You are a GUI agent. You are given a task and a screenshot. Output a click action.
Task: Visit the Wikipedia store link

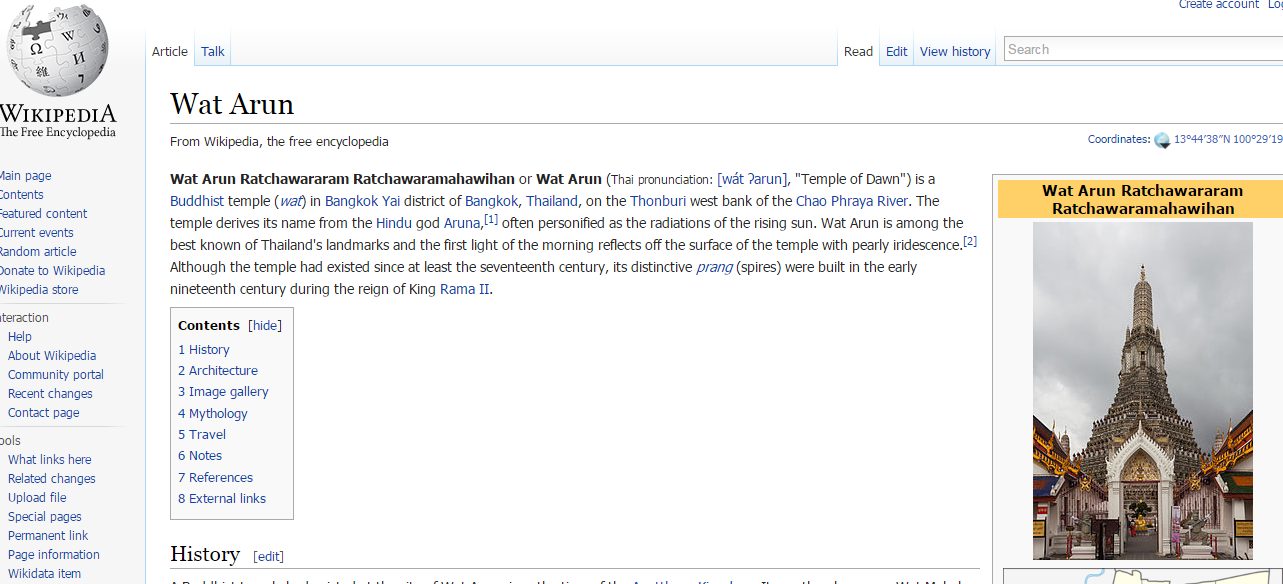(x=39, y=290)
